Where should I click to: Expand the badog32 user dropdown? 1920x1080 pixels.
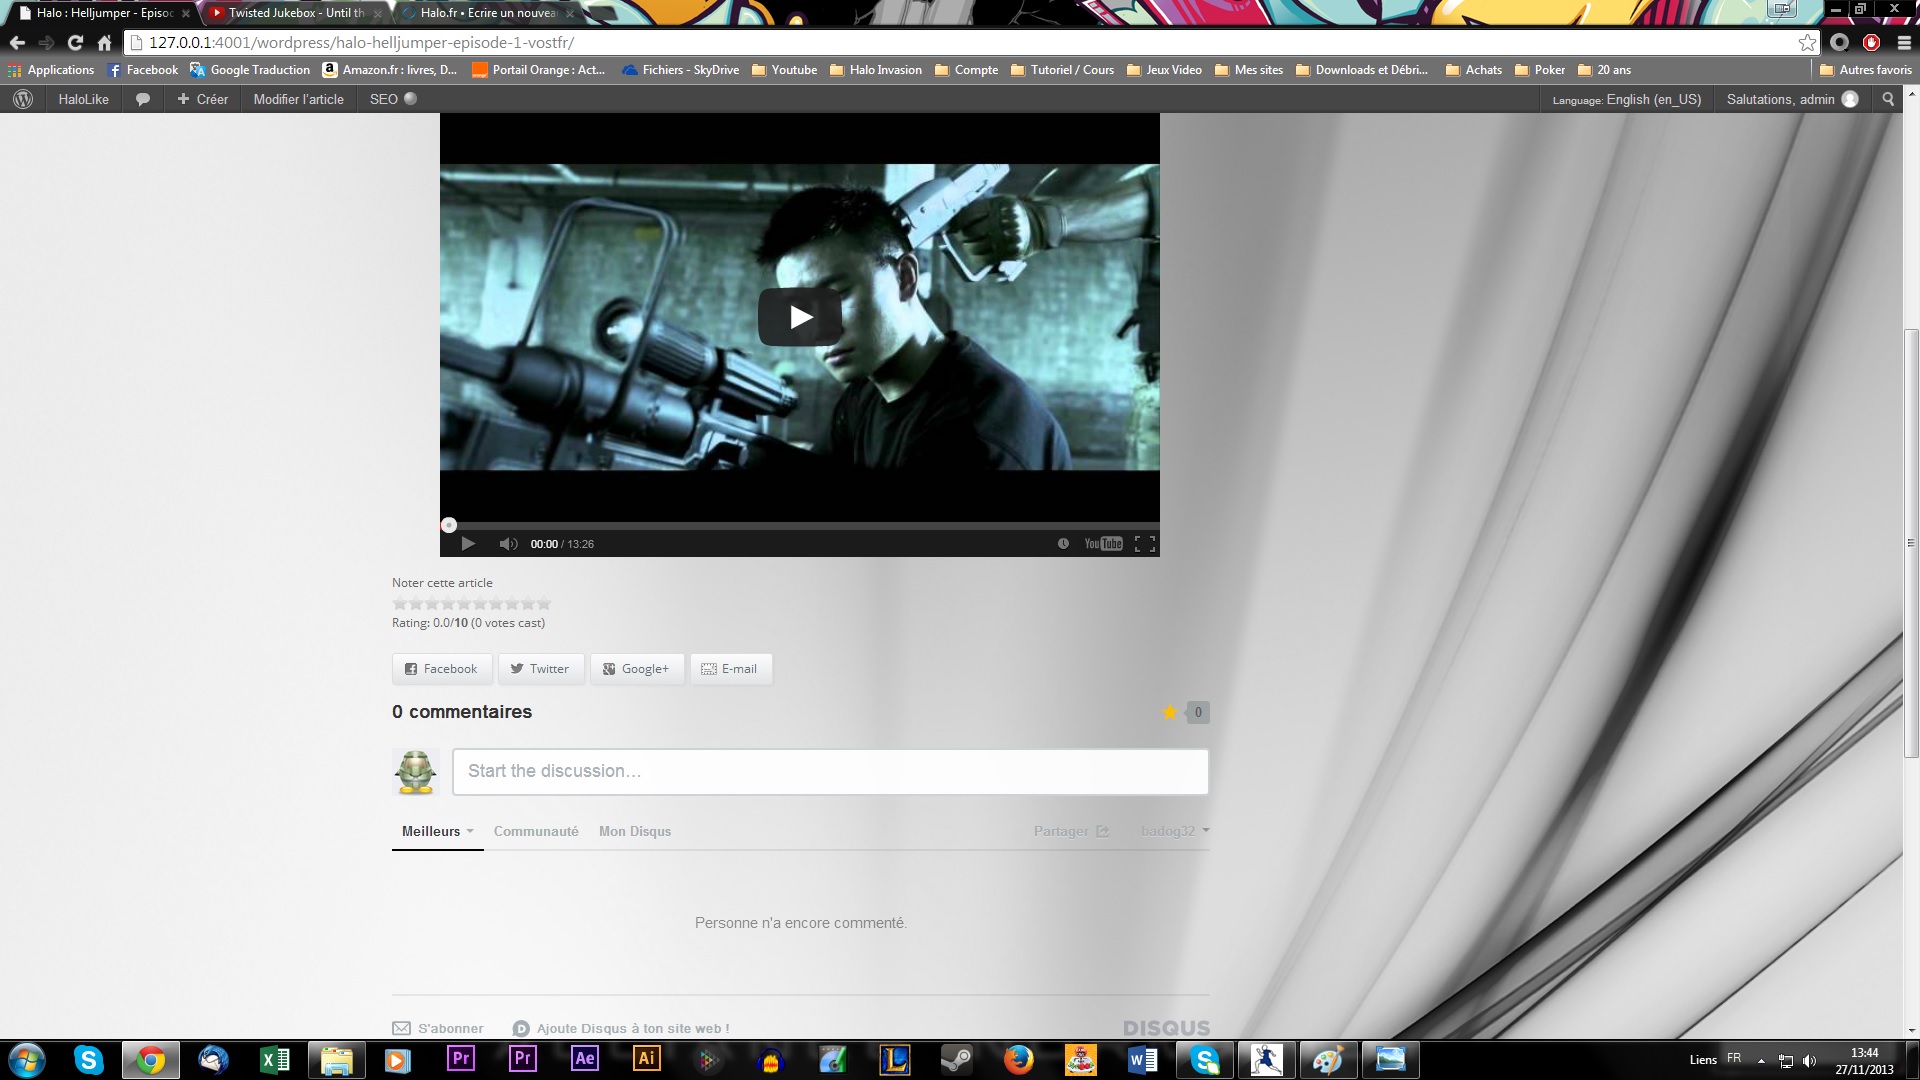(1175, 831)
